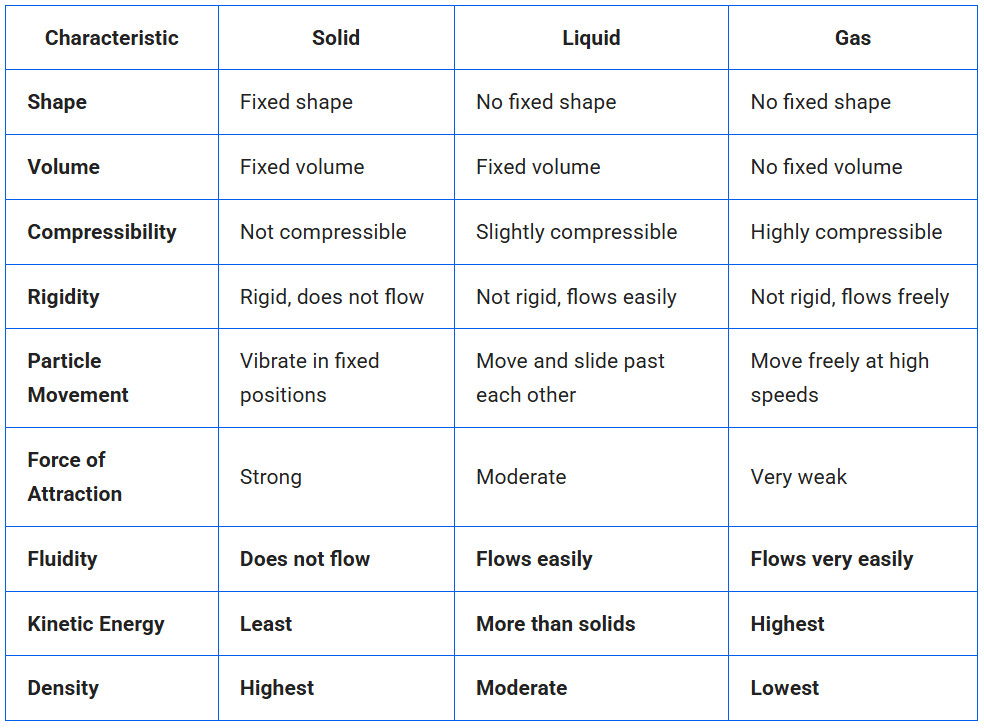984x728 pixels.
Task: Click the 'Density' row label
Action: click(x=64, y=688)
